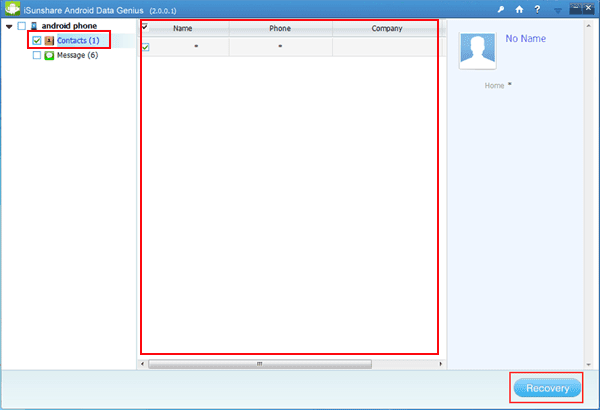Screen dimensions: 600x410
Task: Click the horizontal scrollbar thumb
Action: point(260,364)
